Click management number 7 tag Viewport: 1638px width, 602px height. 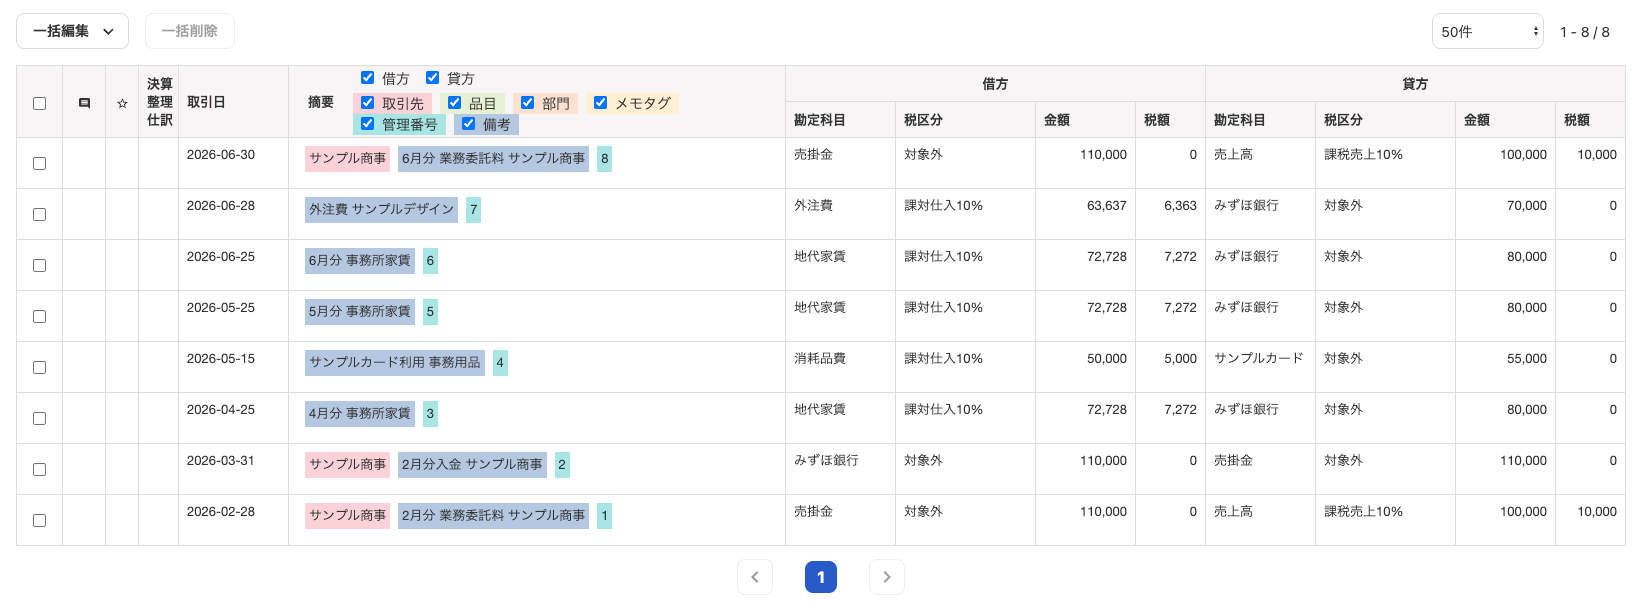click(x=473, y=209)
